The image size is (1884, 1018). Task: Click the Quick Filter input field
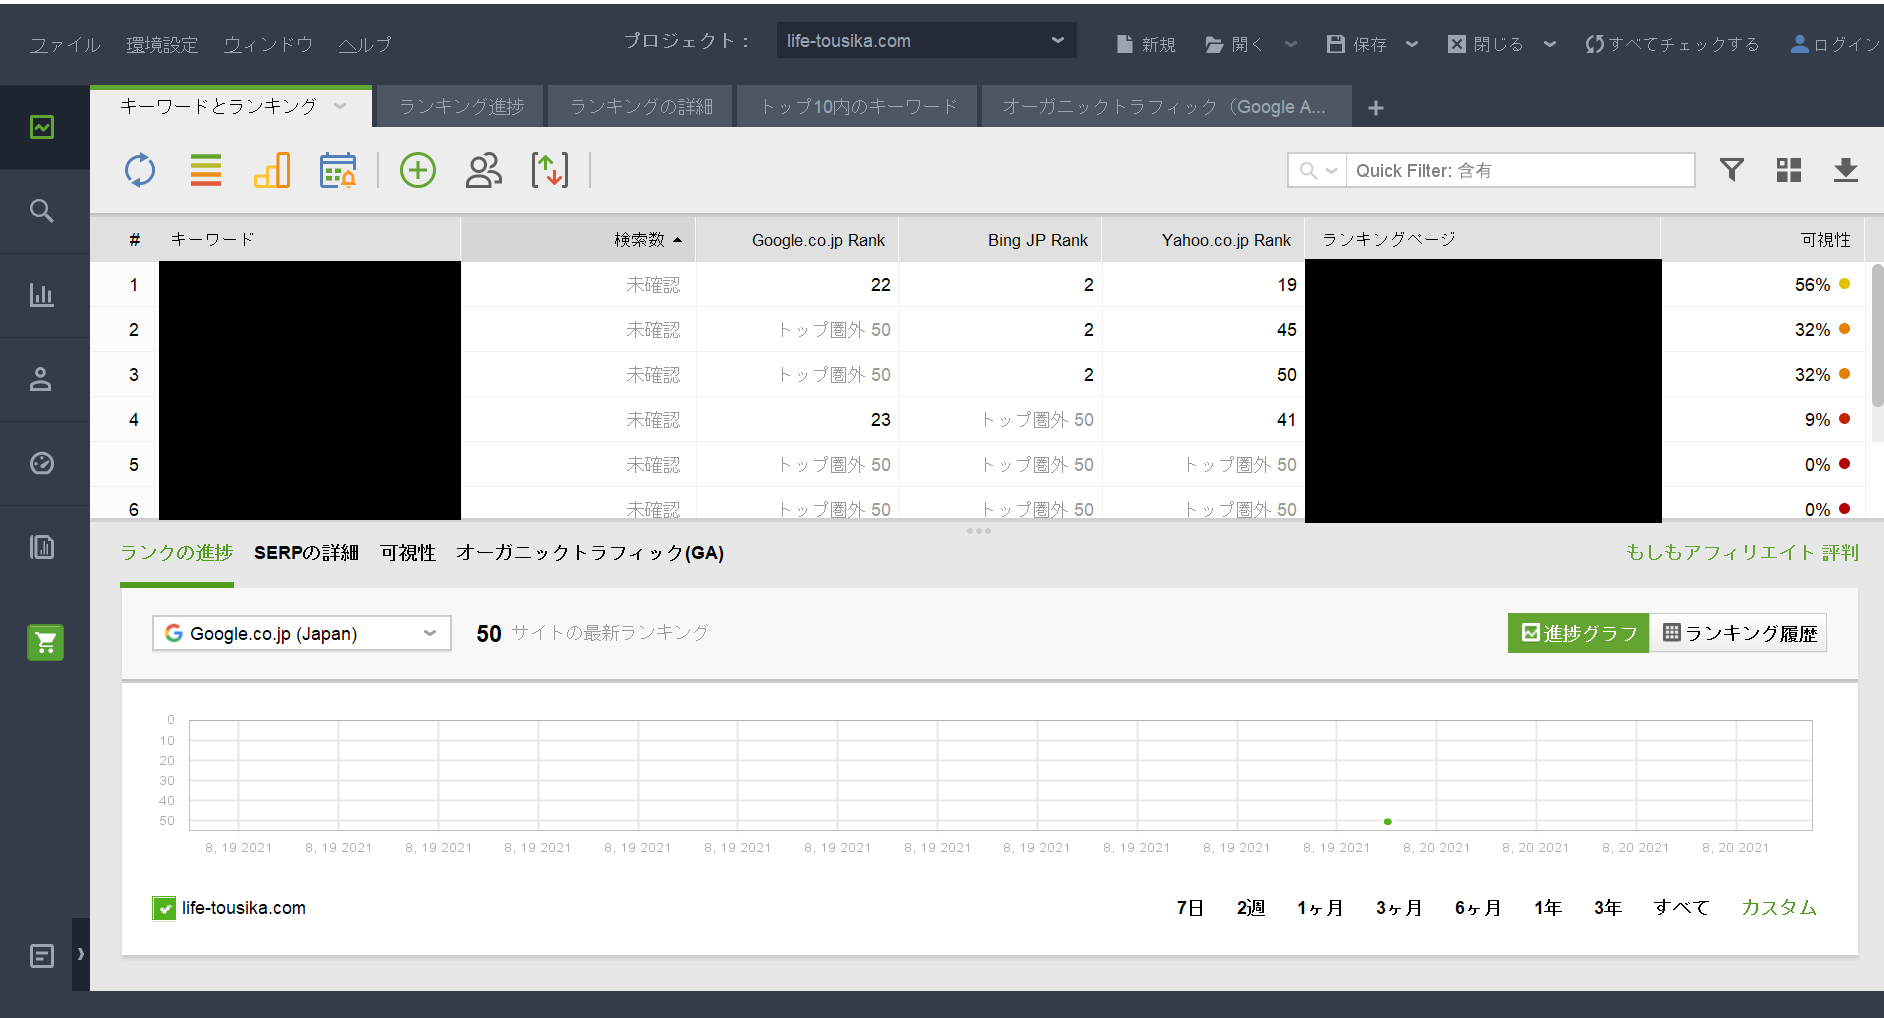(x=1519, y=170)
